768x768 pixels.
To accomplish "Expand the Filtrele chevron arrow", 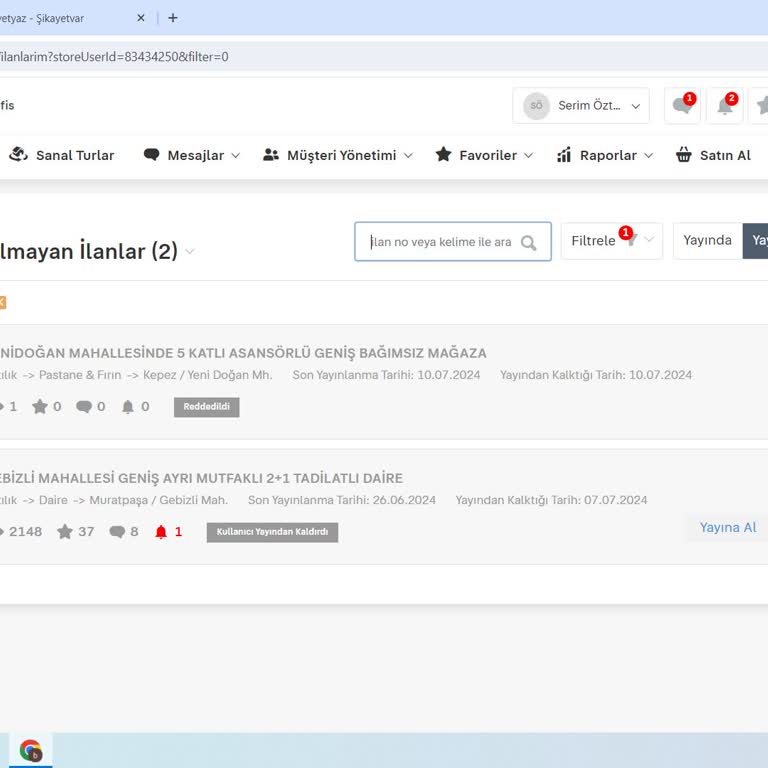I will pyautogui.click(x=649, y=240).
